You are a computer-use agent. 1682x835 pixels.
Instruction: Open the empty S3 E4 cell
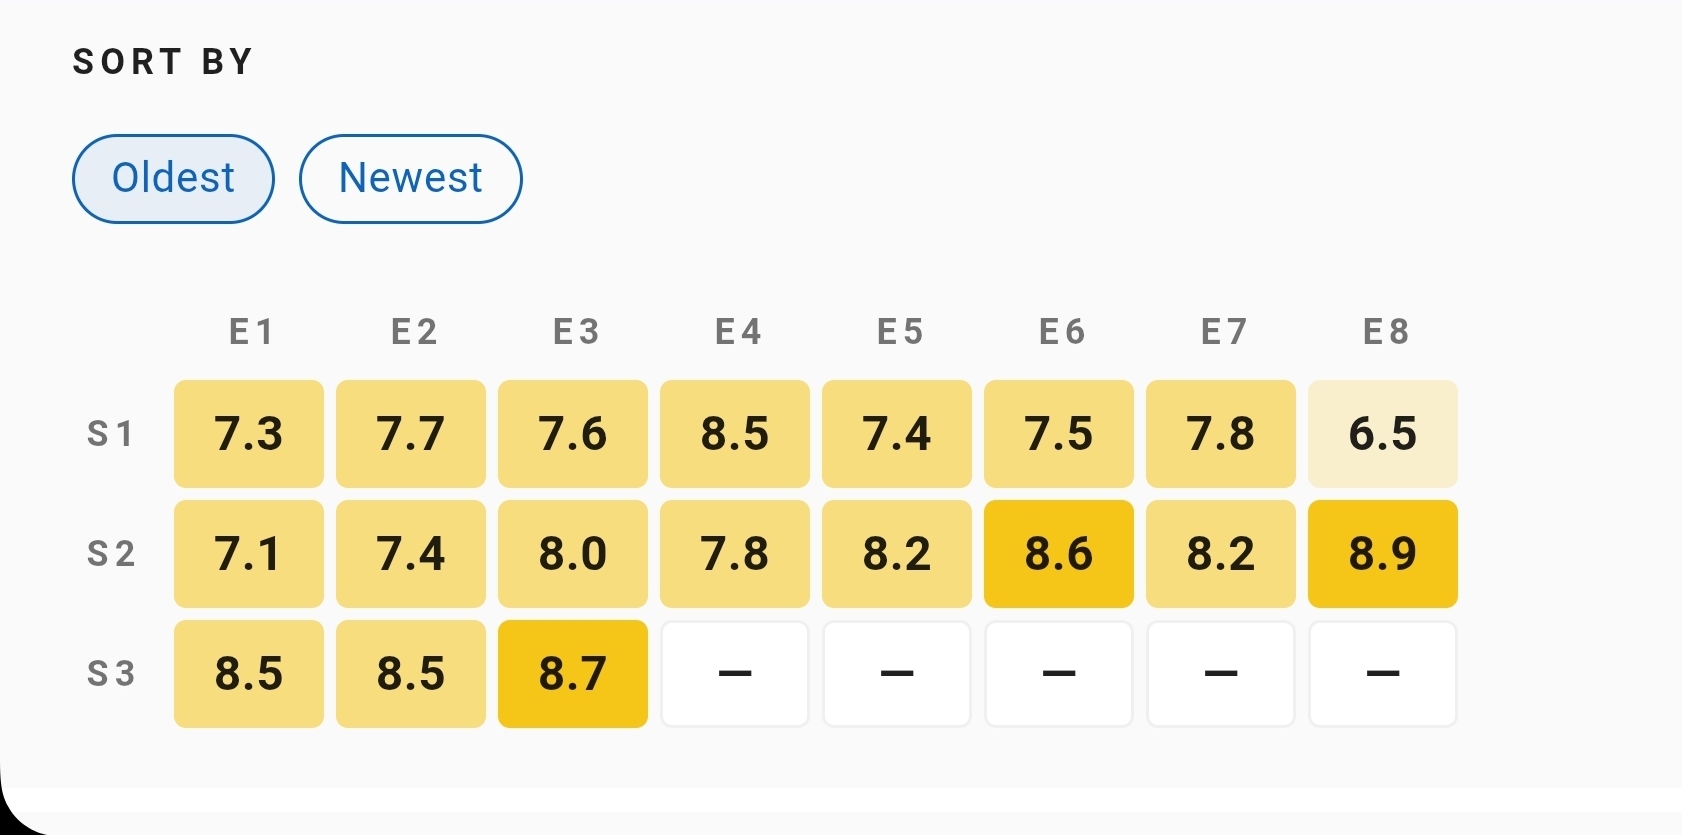735,674
